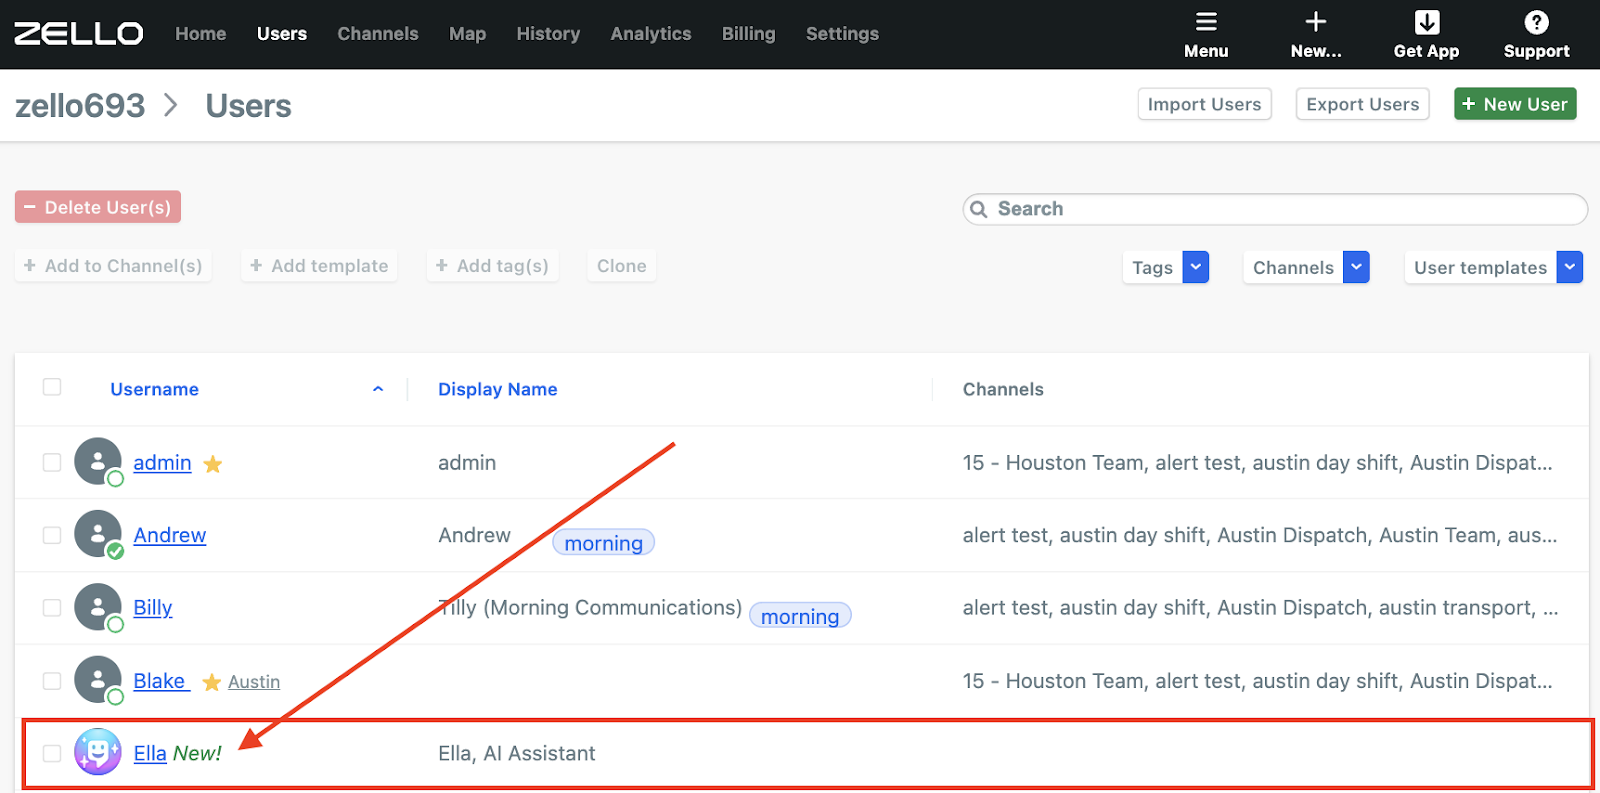1600x793 pixels.
Task: Click Add to Channel(s) button
Action: 113,266
